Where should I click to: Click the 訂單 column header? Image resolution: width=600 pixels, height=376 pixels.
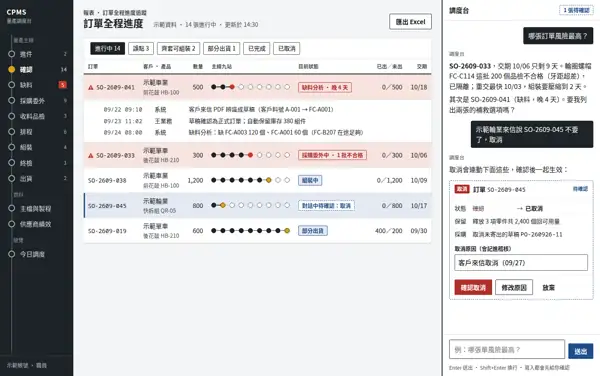click(93, 67)
